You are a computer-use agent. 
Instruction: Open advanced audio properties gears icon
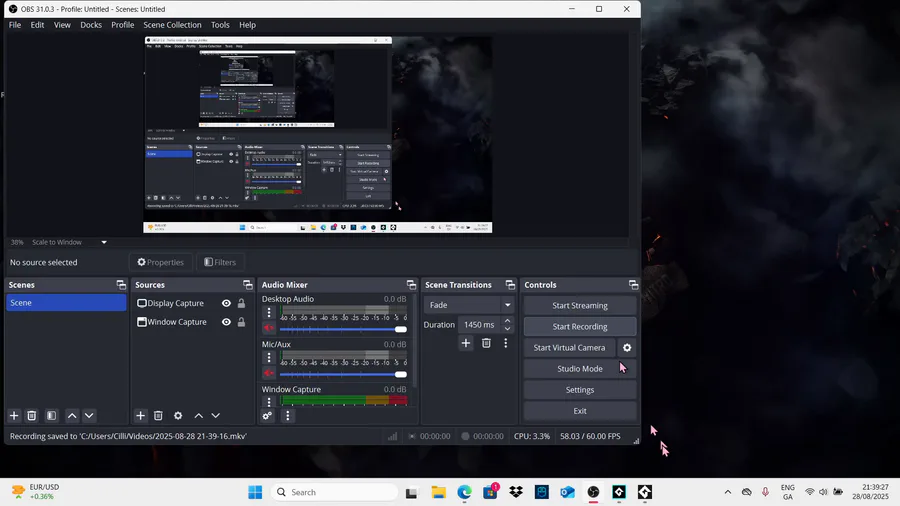click(x=267, y=415)
